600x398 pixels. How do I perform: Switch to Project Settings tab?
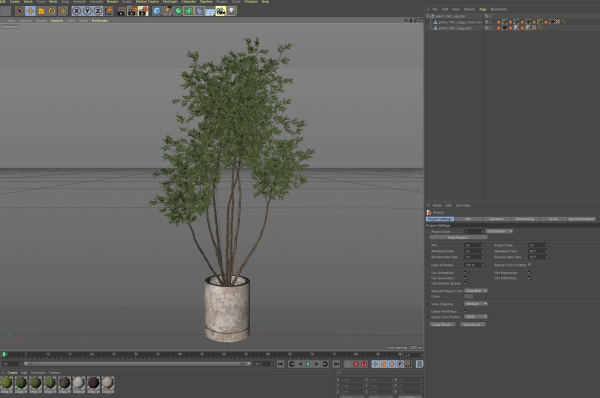point(440,219)
